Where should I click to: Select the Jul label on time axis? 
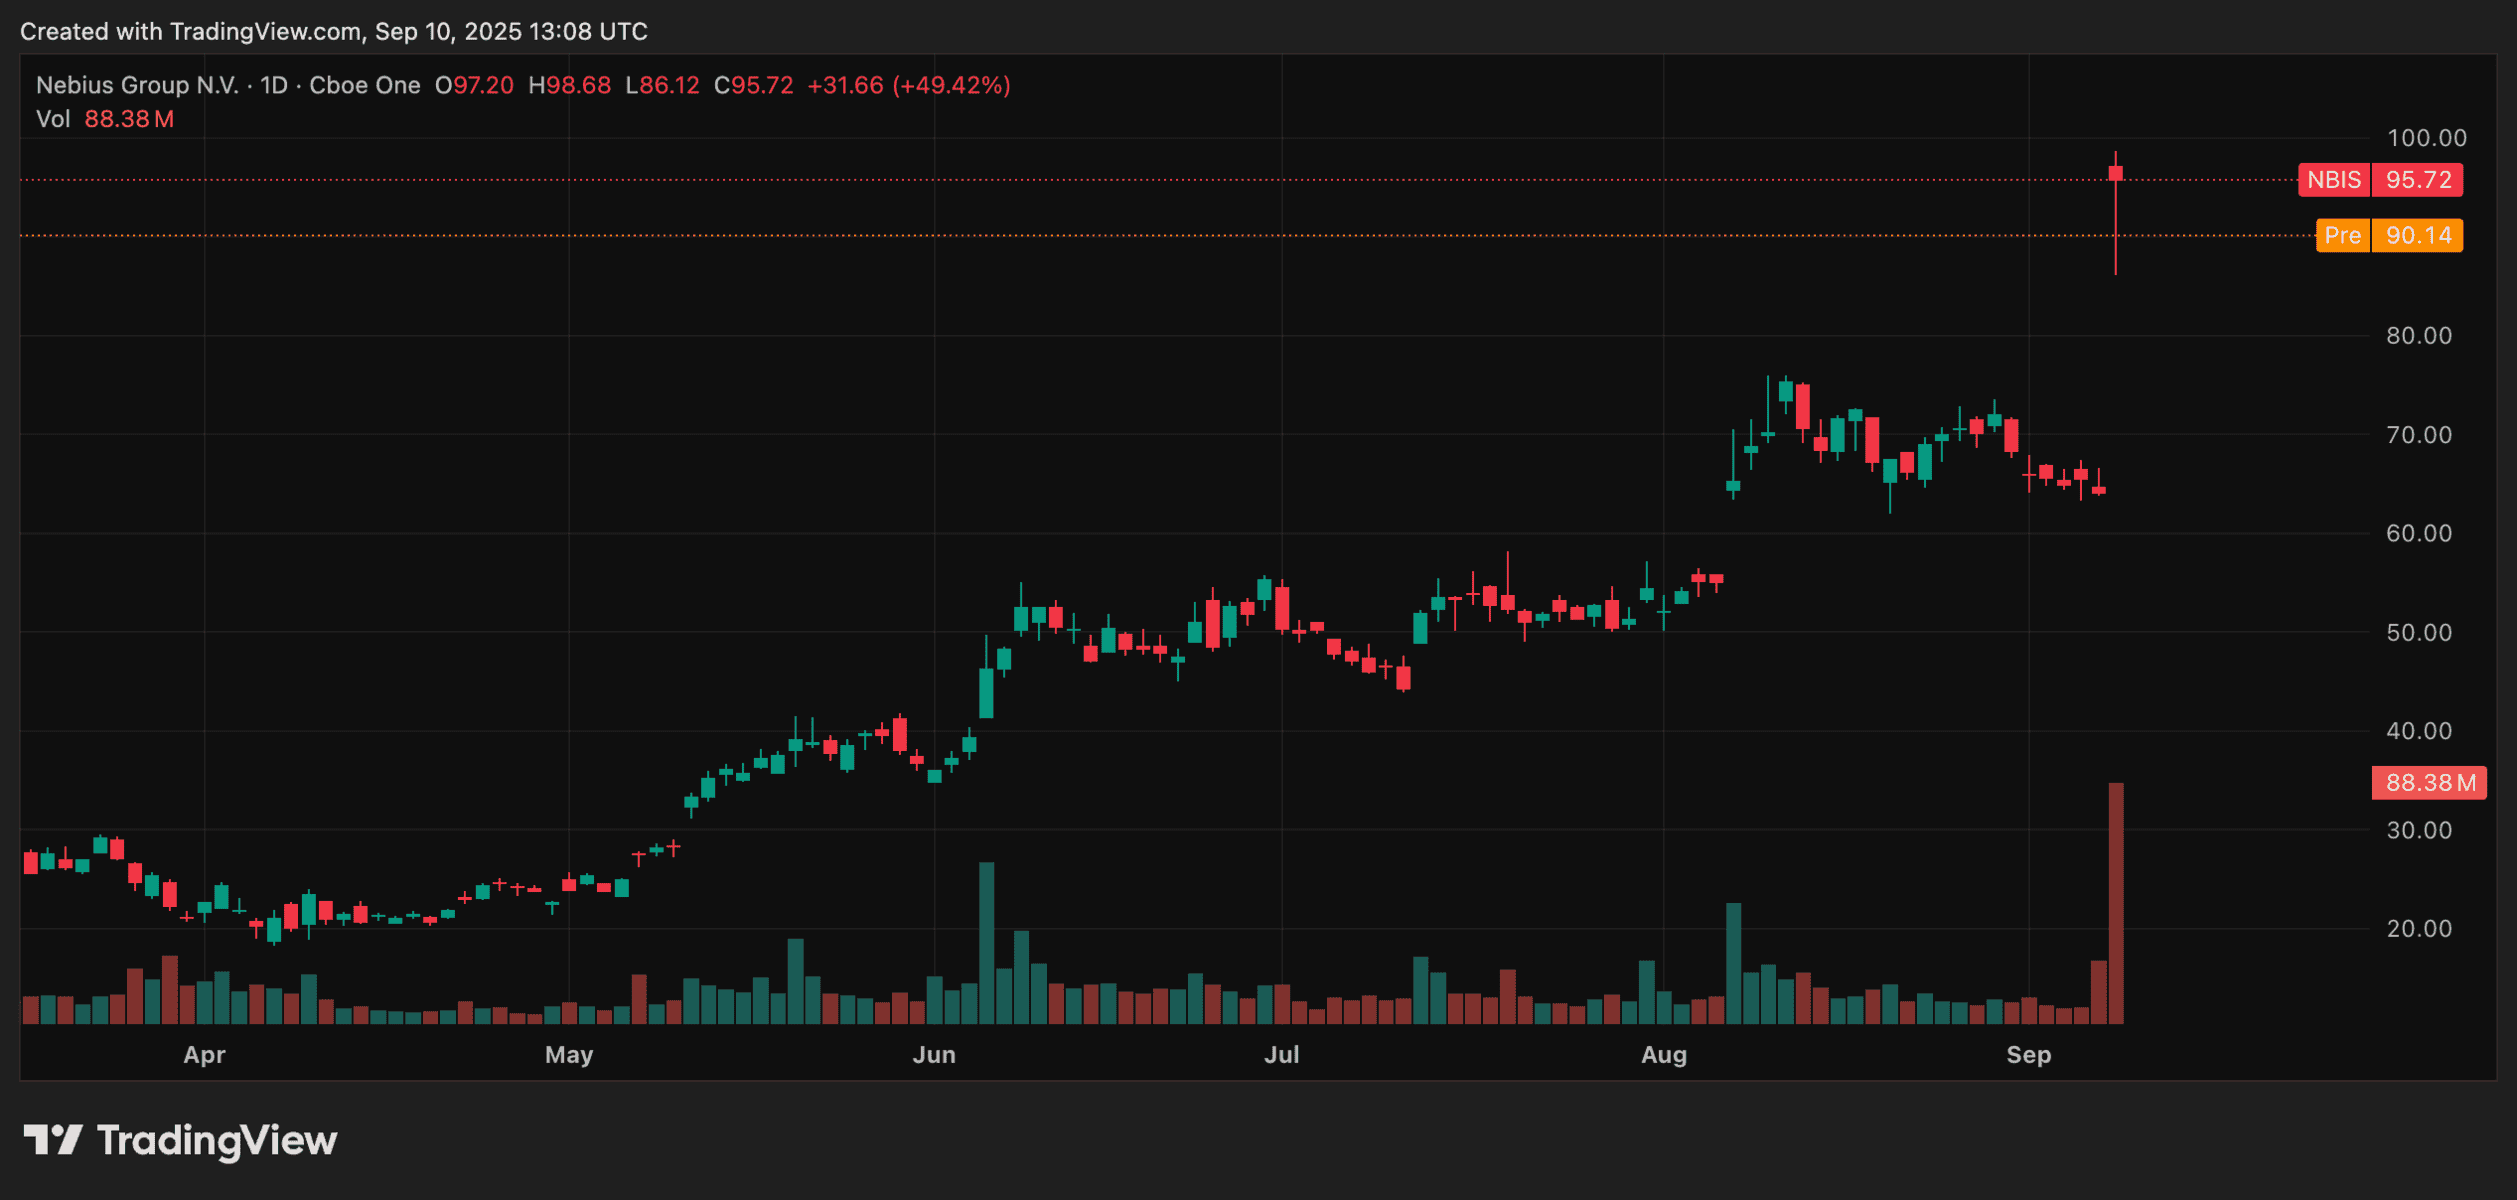pyautogui.click(x=1282, y=1055)
